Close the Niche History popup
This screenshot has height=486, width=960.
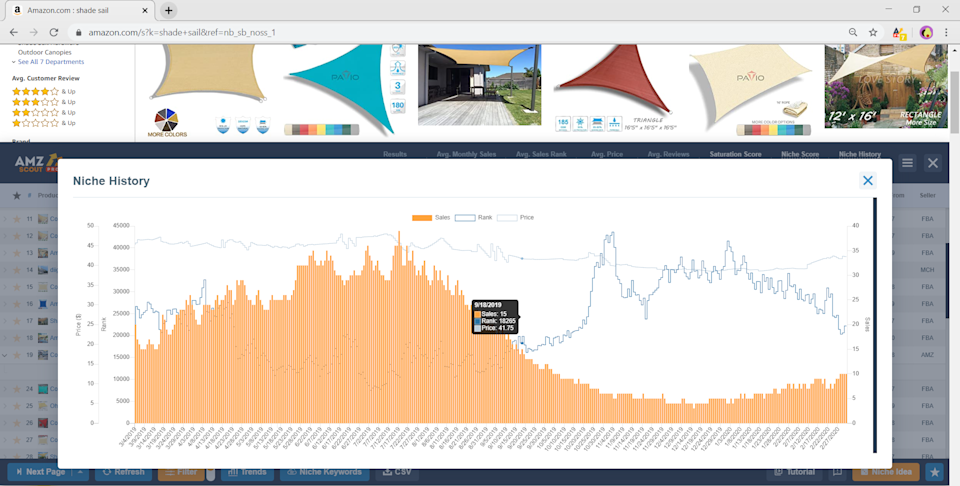(x=868, y=180)
